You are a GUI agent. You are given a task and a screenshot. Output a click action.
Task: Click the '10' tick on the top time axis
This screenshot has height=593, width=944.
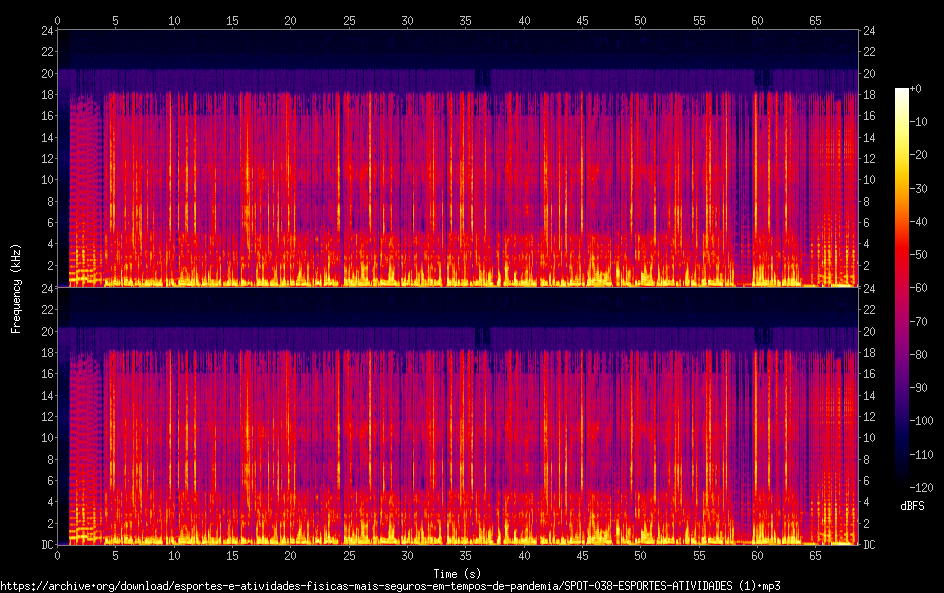(x=174, y=20)
